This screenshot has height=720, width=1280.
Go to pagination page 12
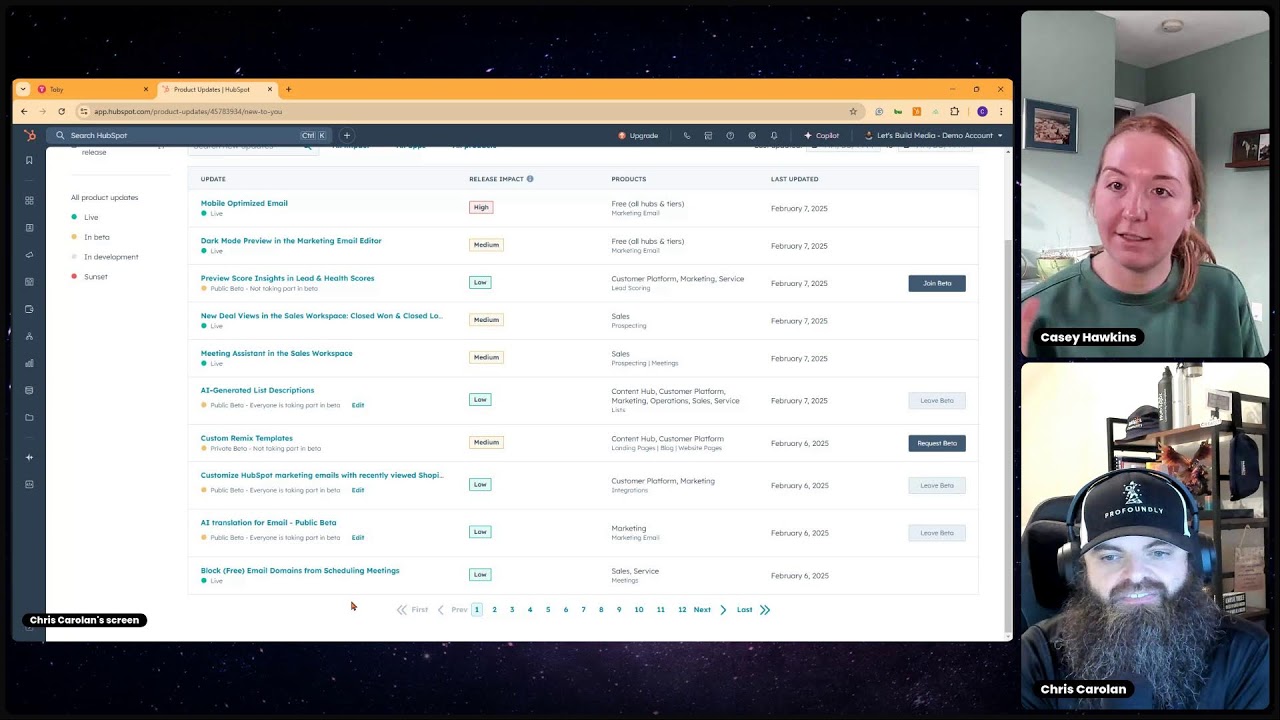click(682, 609)
